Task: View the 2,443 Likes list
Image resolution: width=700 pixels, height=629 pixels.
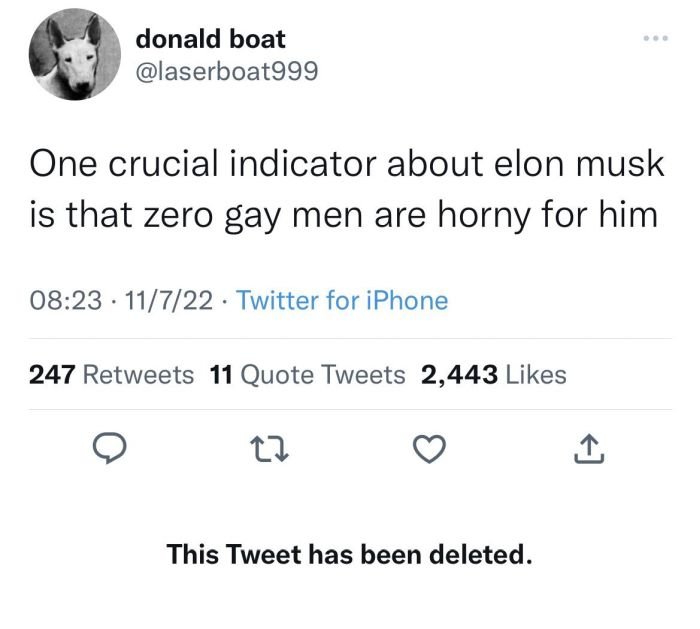Action: click(494, 375)
